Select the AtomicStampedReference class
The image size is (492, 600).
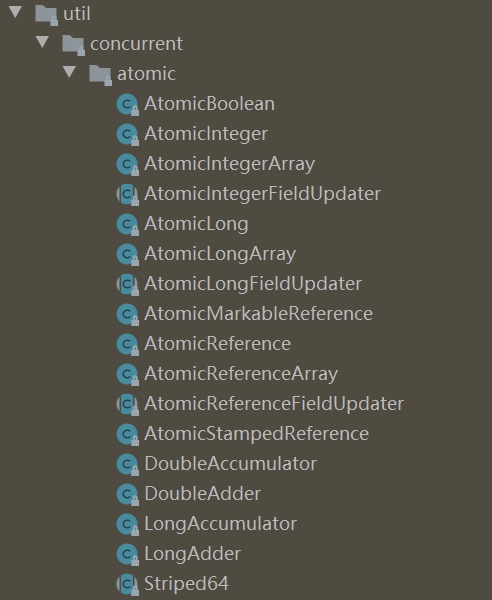(256, 434)
